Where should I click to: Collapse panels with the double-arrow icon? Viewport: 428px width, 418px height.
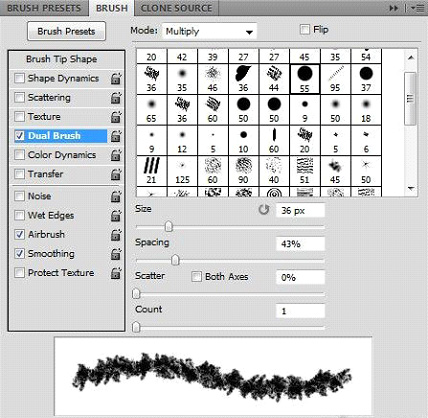(x=394, y=8)
